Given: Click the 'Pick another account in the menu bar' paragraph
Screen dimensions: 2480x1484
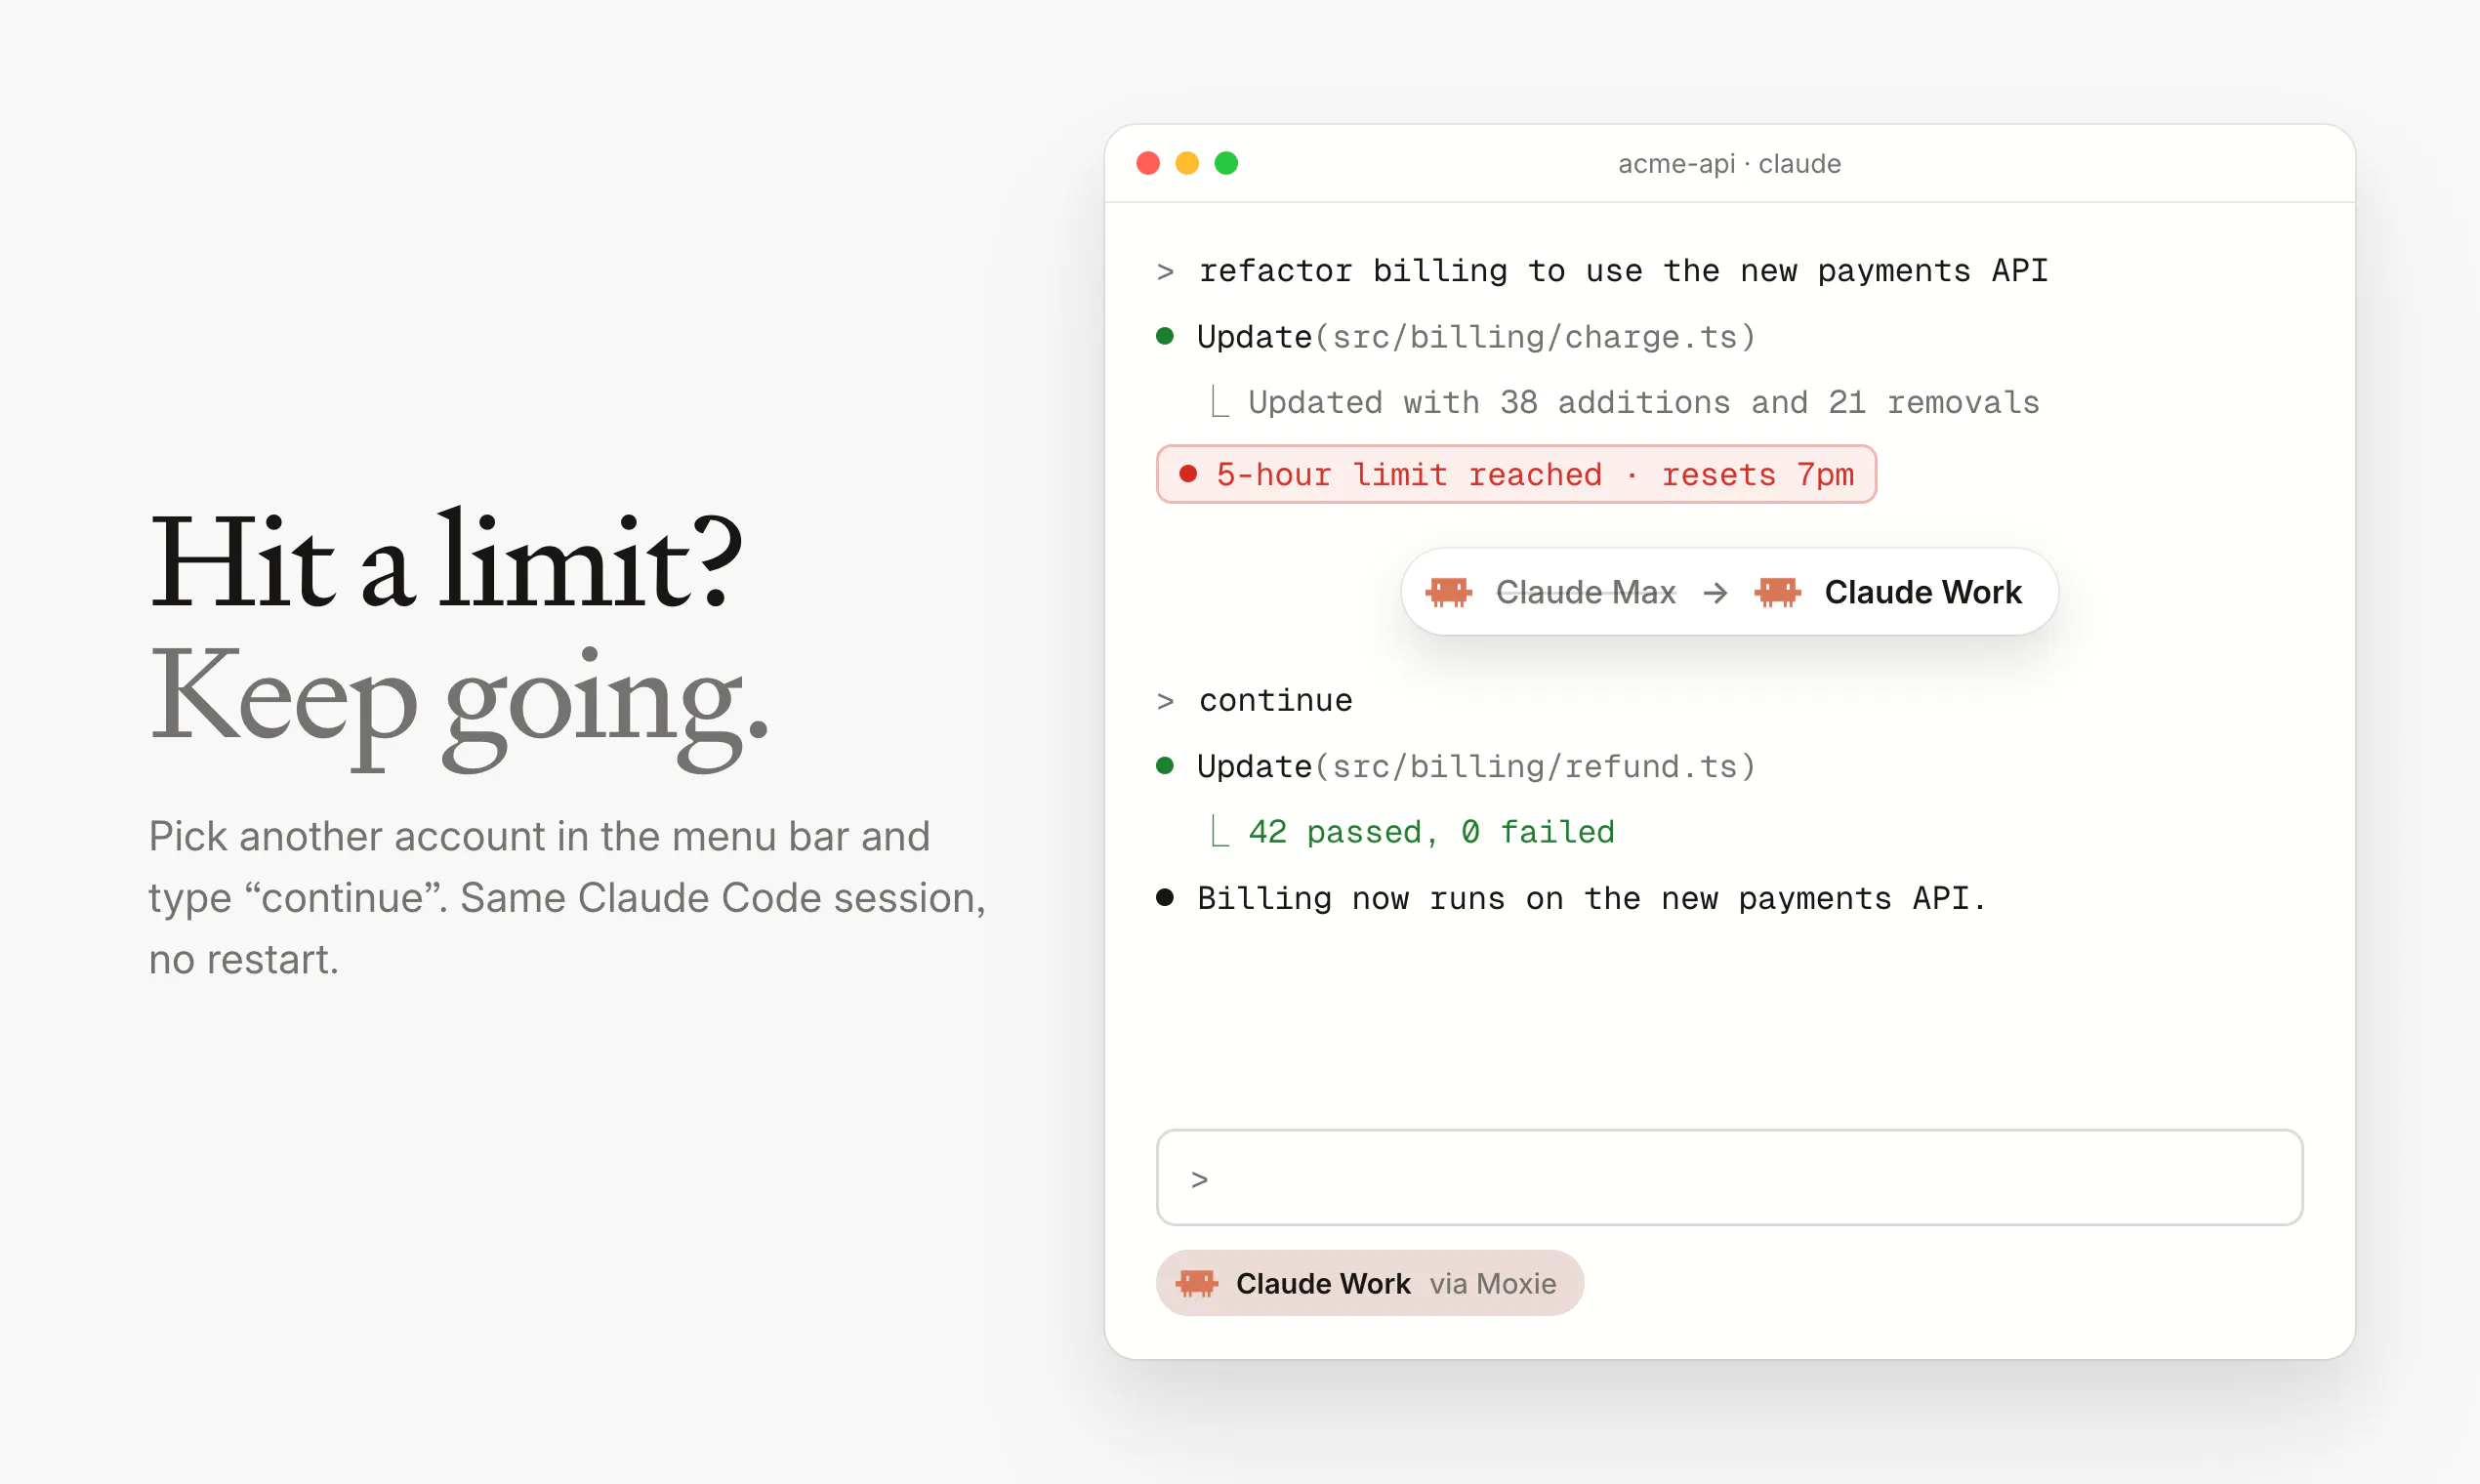Looking at the screenshot, I should (567, 897).
